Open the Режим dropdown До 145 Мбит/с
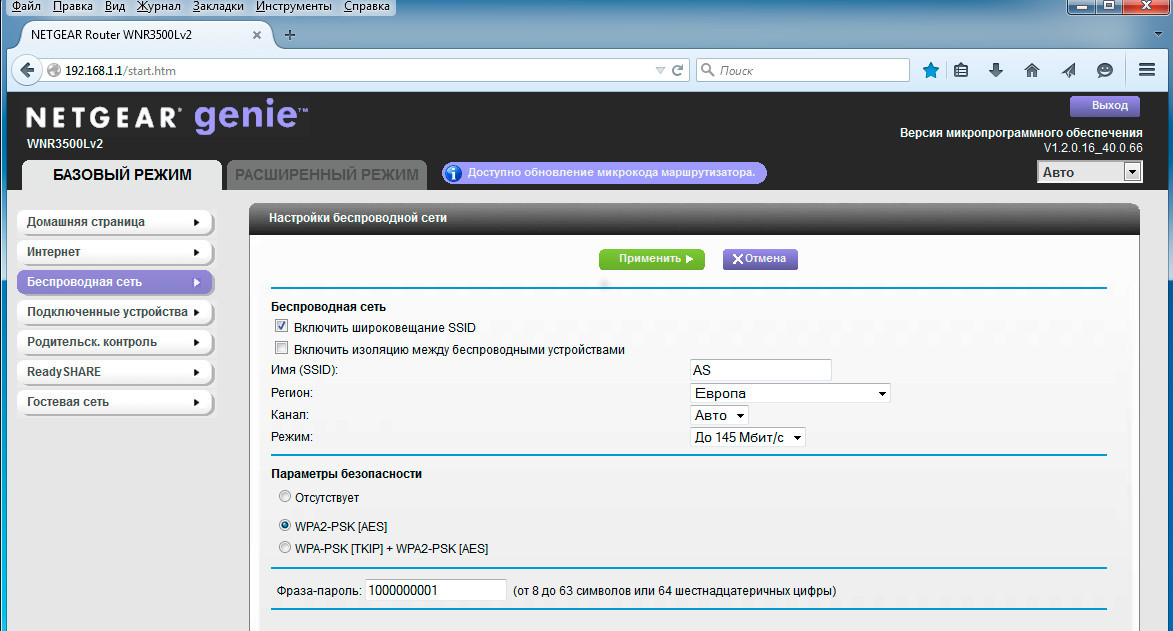The image size is (1173, 631). pos(747,437)
